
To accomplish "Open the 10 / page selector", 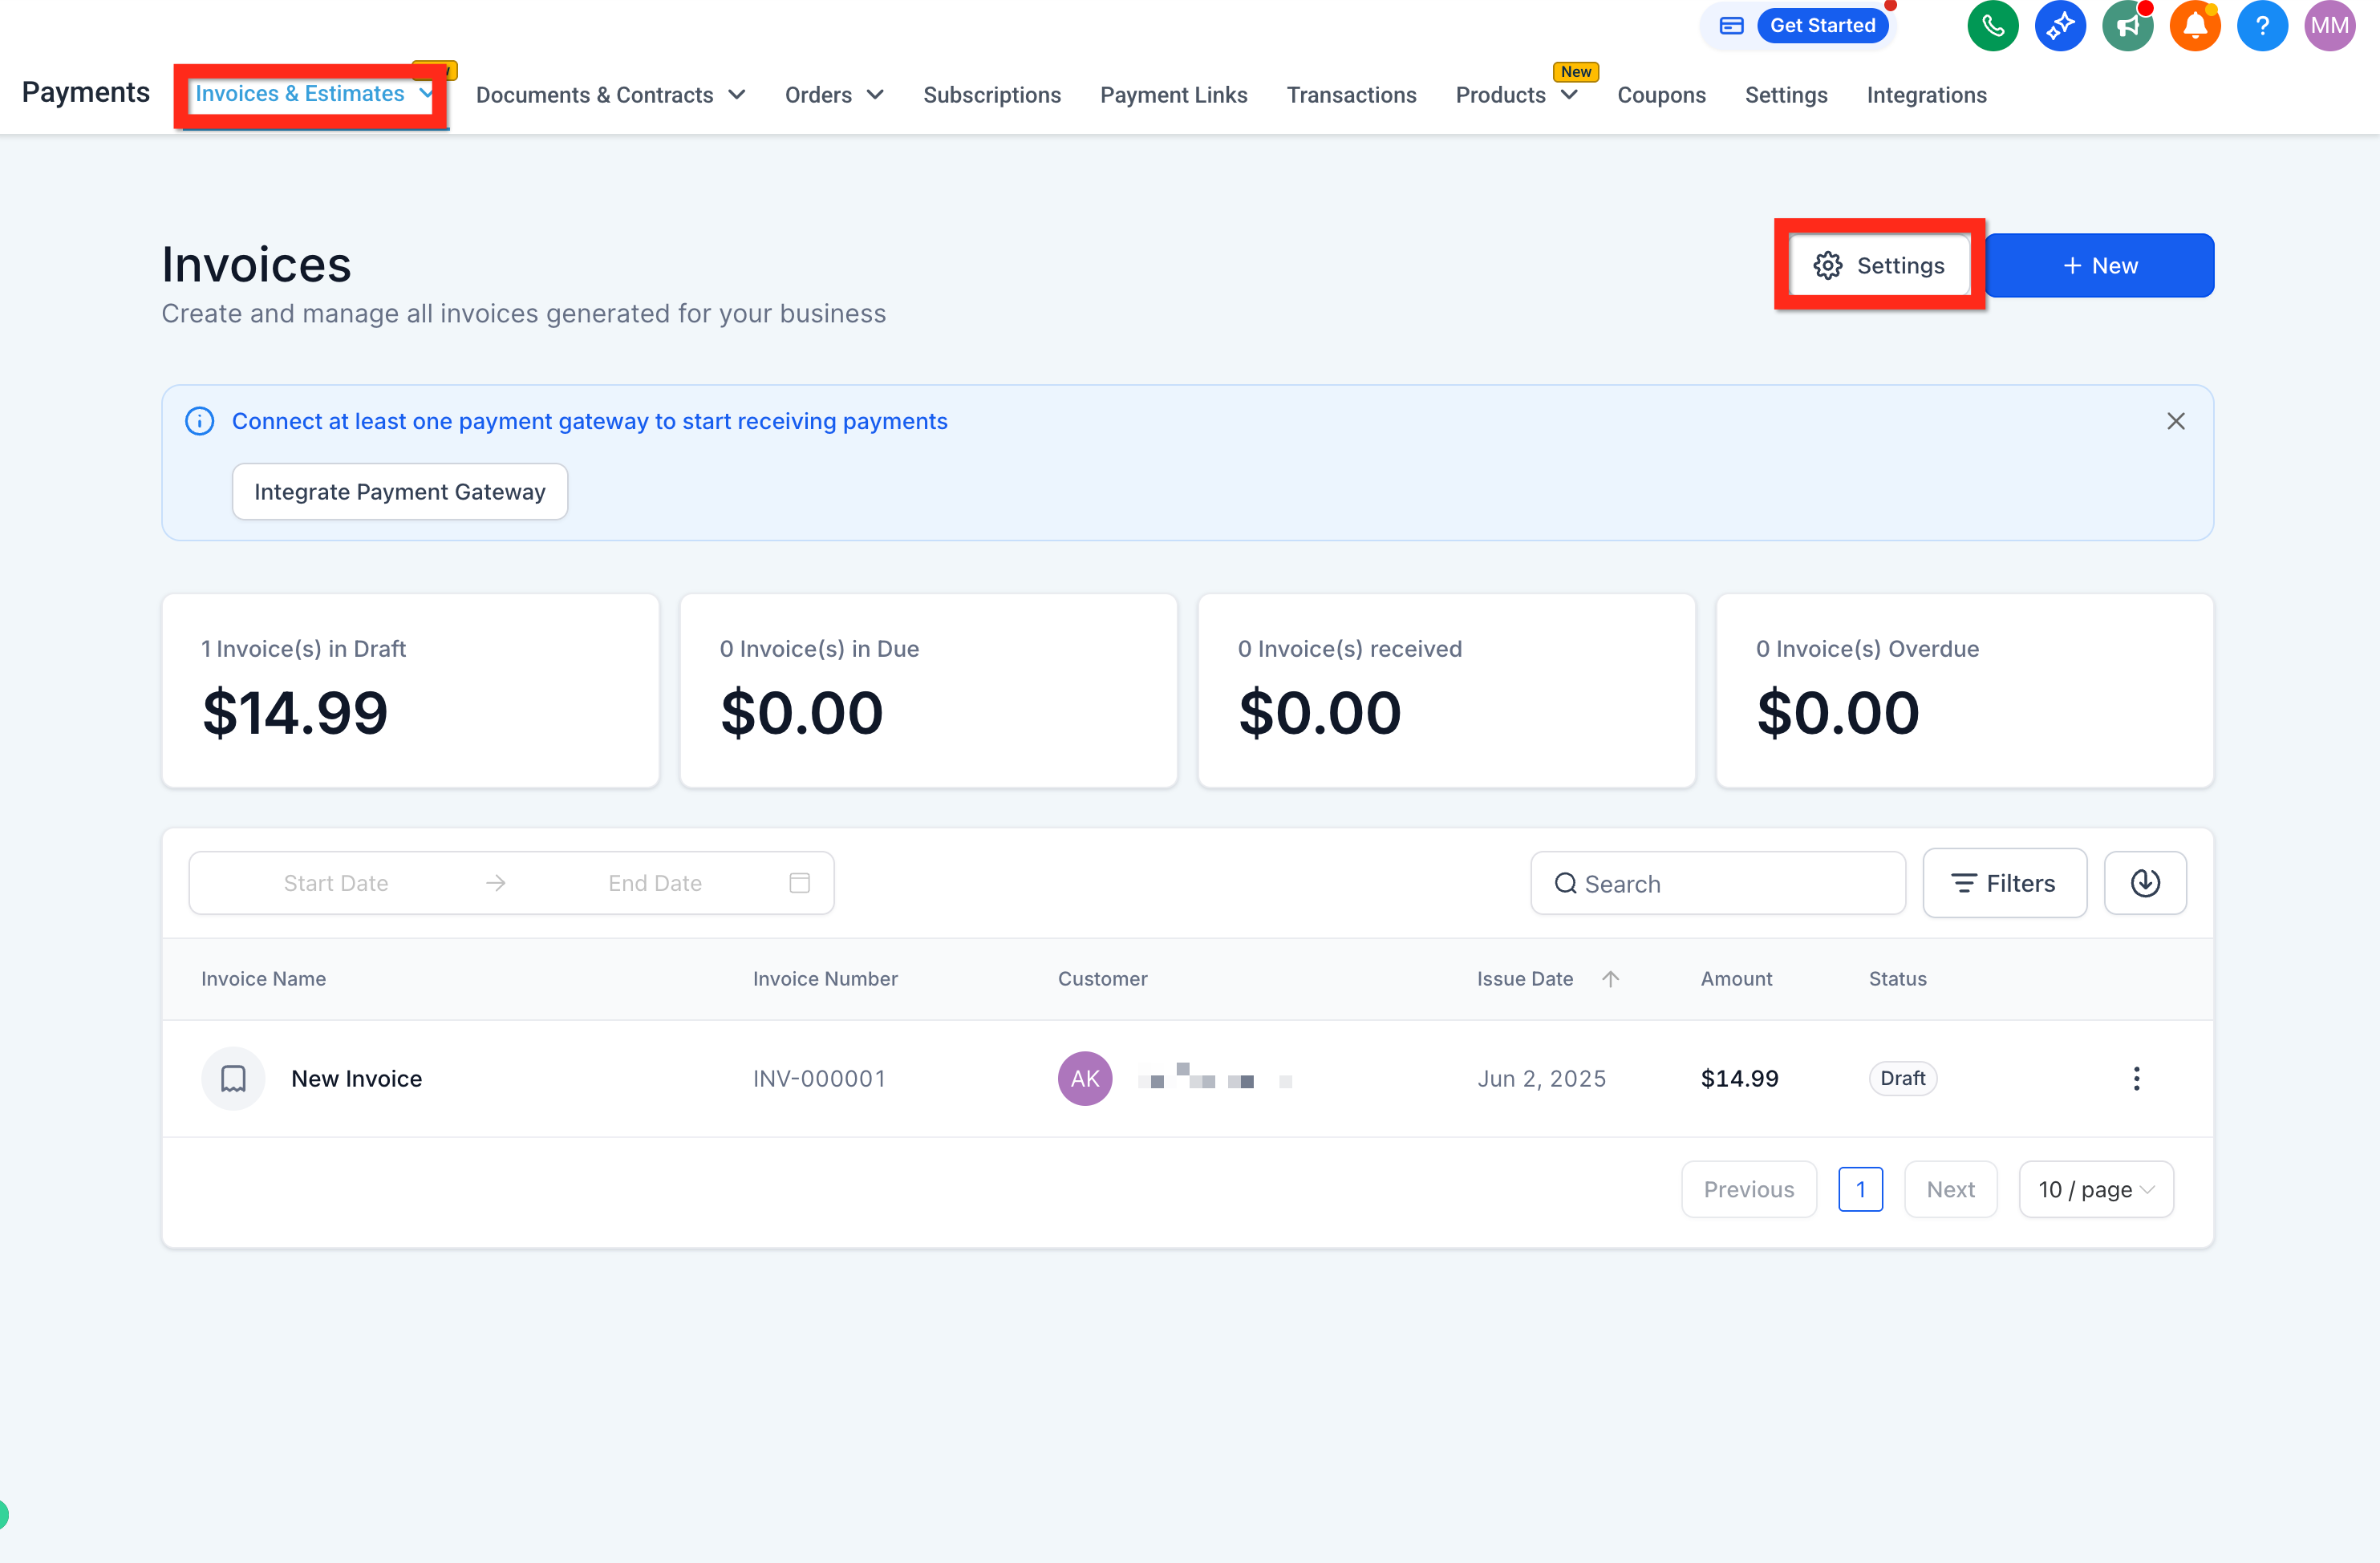I will tap(2095, 1189).
